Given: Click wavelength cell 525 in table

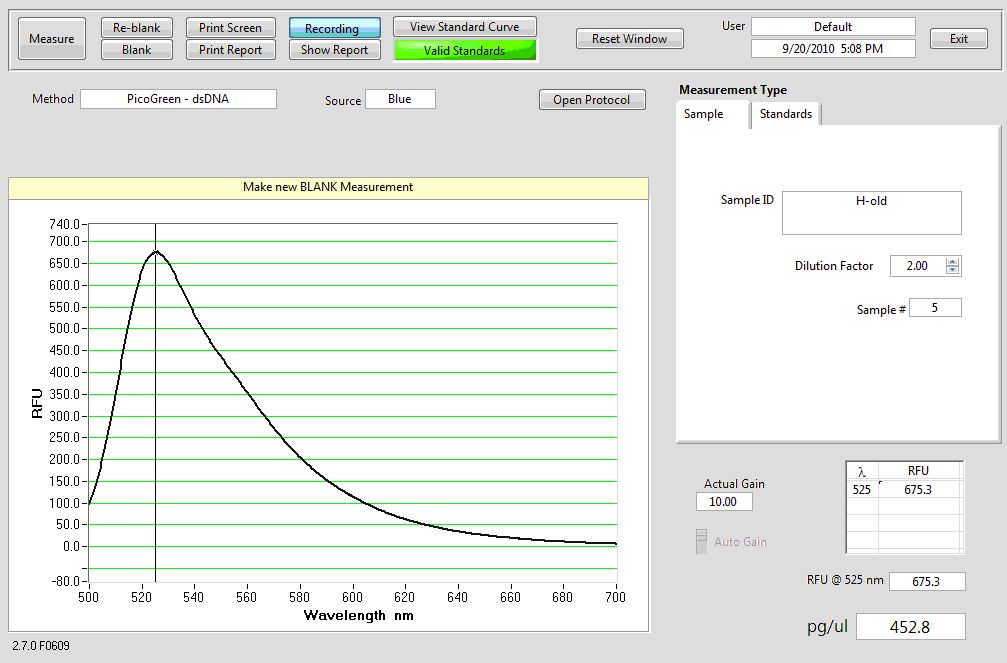Looking at the screenshot, I should point(862,490).
